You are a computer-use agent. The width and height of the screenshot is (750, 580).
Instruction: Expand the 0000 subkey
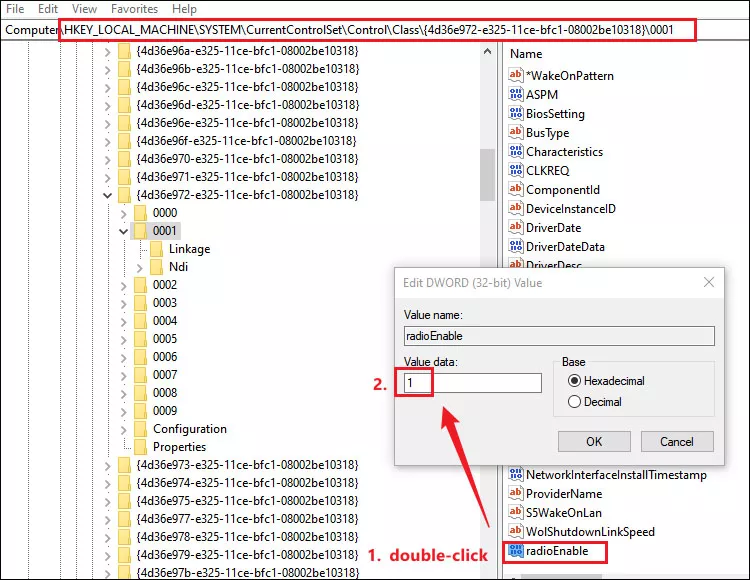[x=123, y=213]
